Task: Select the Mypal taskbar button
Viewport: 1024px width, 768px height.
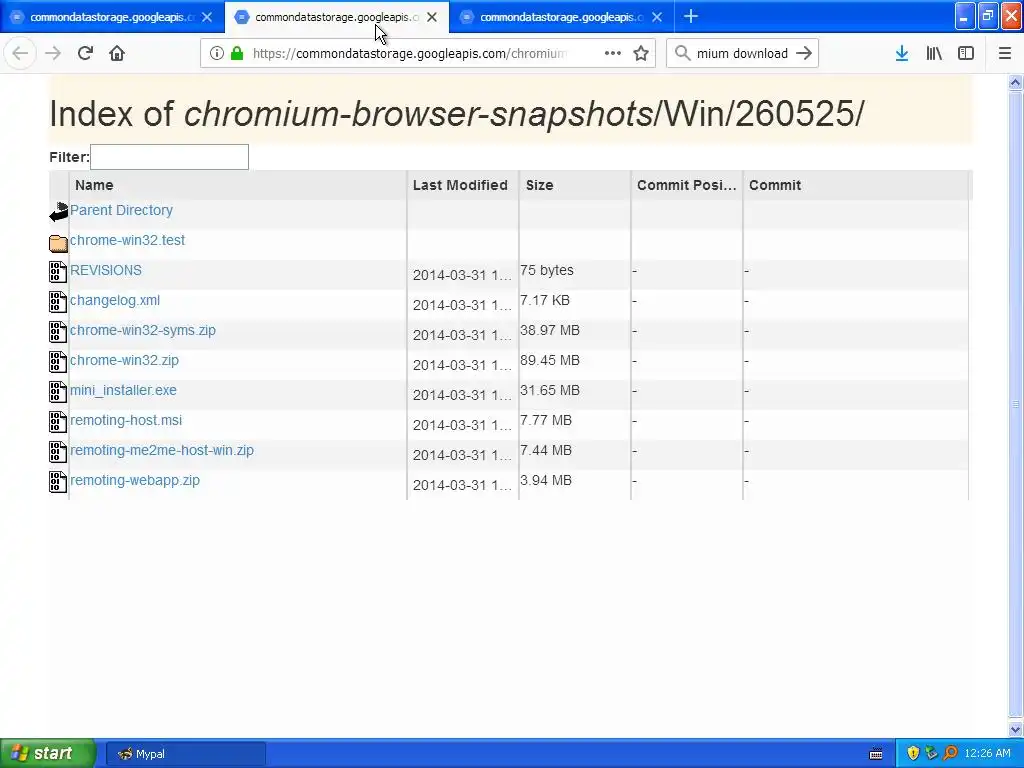Action: 185,754
